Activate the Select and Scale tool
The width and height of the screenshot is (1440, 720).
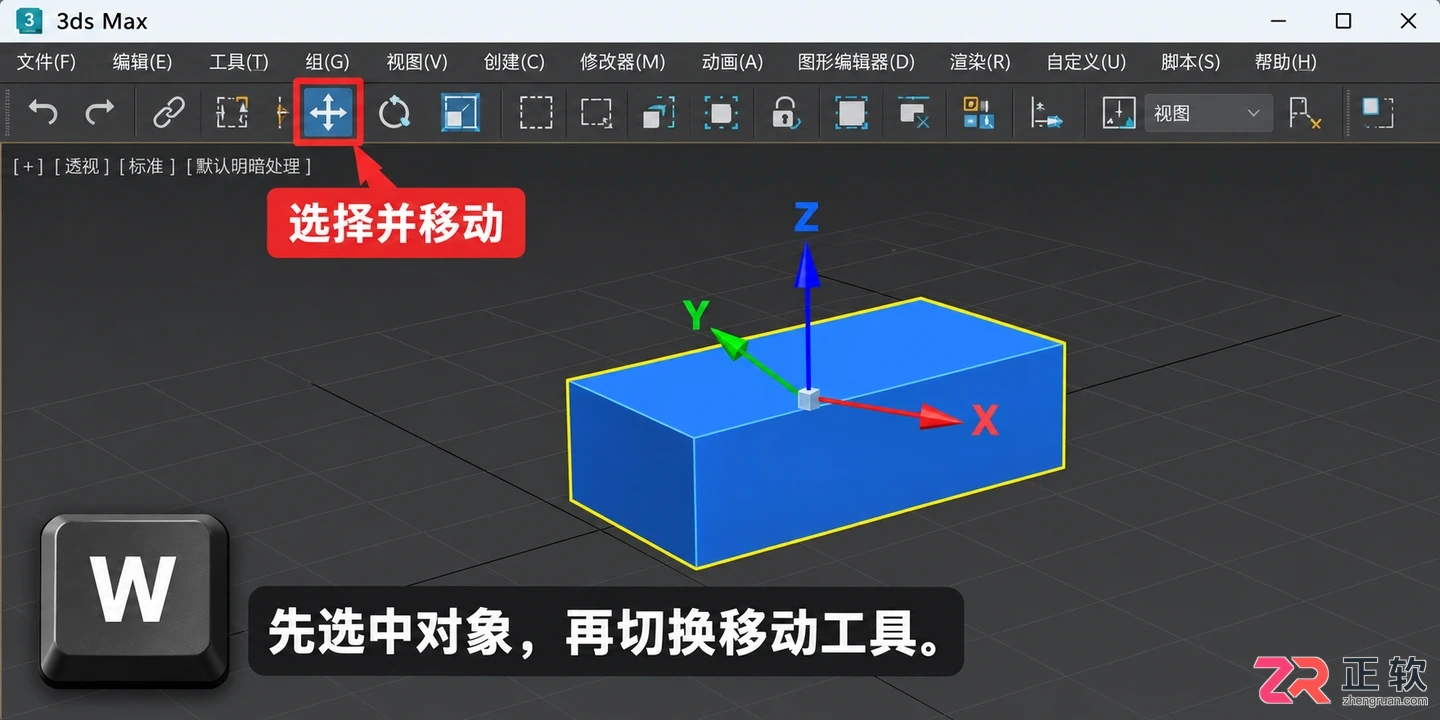pyautogui.click(x=460, y=112)
